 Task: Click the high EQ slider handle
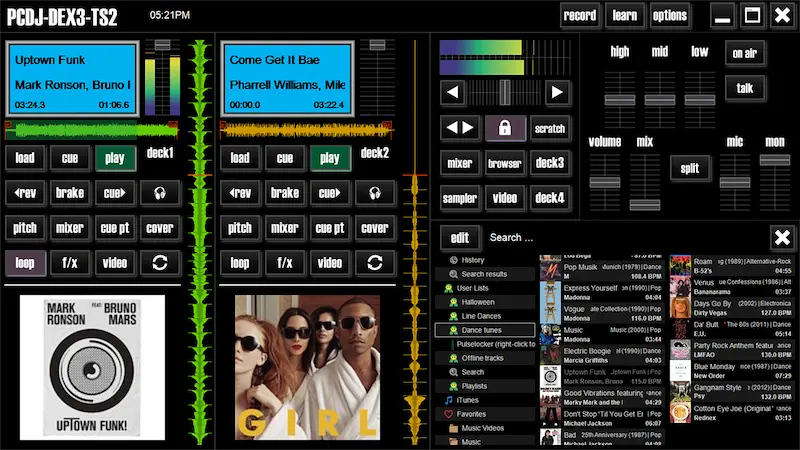[x=620, y=100]
